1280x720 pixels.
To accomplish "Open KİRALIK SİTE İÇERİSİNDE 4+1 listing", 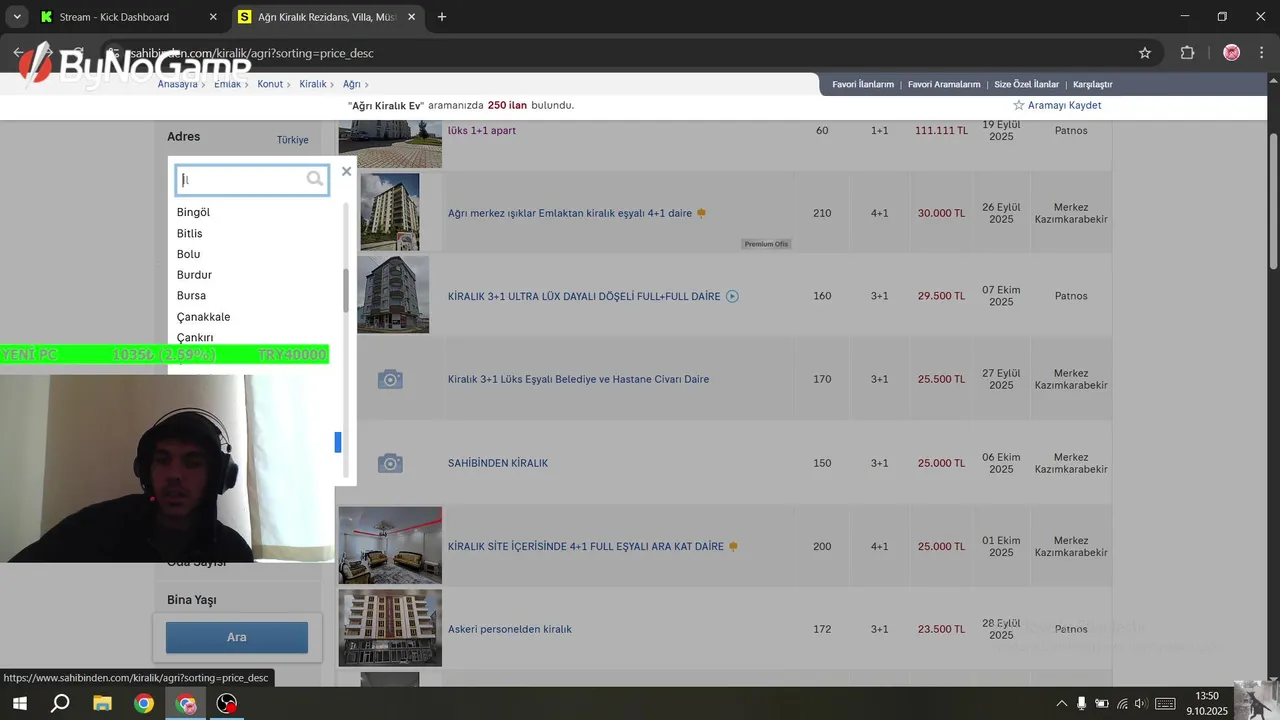I will [586, 547].
